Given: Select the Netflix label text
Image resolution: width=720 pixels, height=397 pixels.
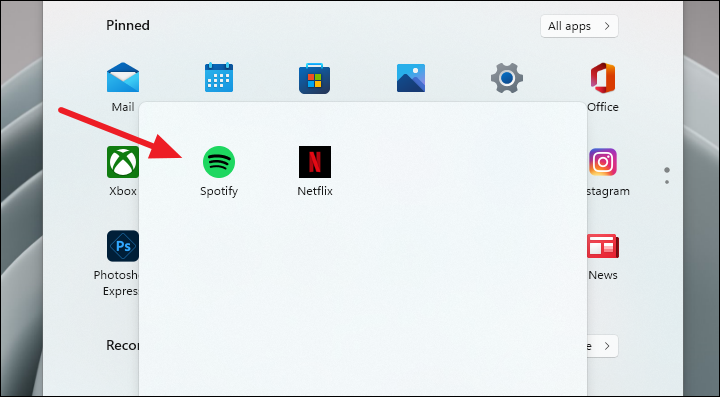Looking at the screenshot, I should 315,191.
